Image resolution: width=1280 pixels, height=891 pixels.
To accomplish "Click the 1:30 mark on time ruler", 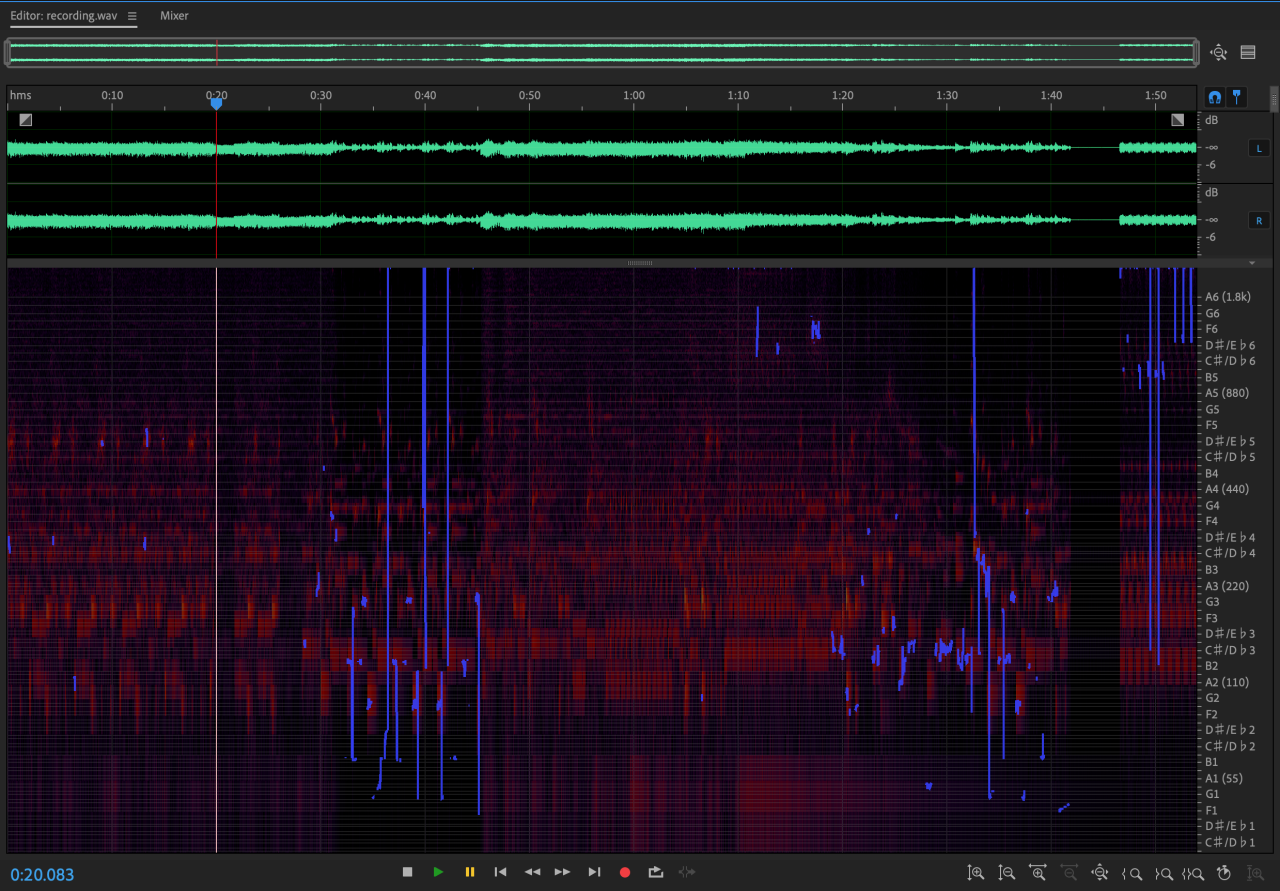I will (x=947, y=95).
